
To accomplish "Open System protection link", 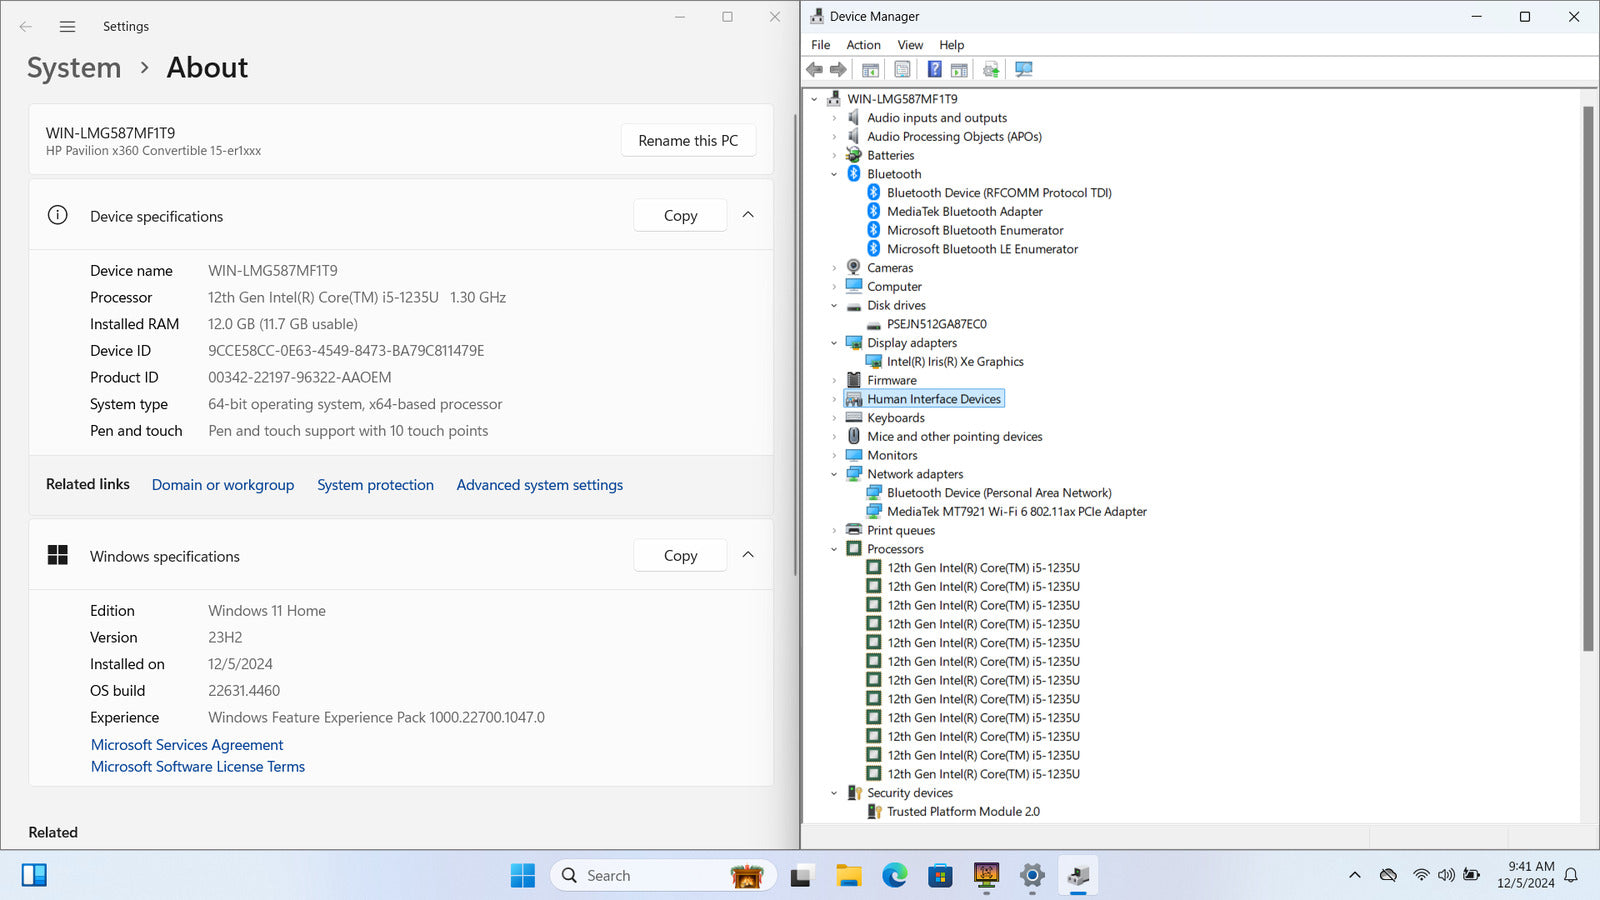I will pos(375,485).
